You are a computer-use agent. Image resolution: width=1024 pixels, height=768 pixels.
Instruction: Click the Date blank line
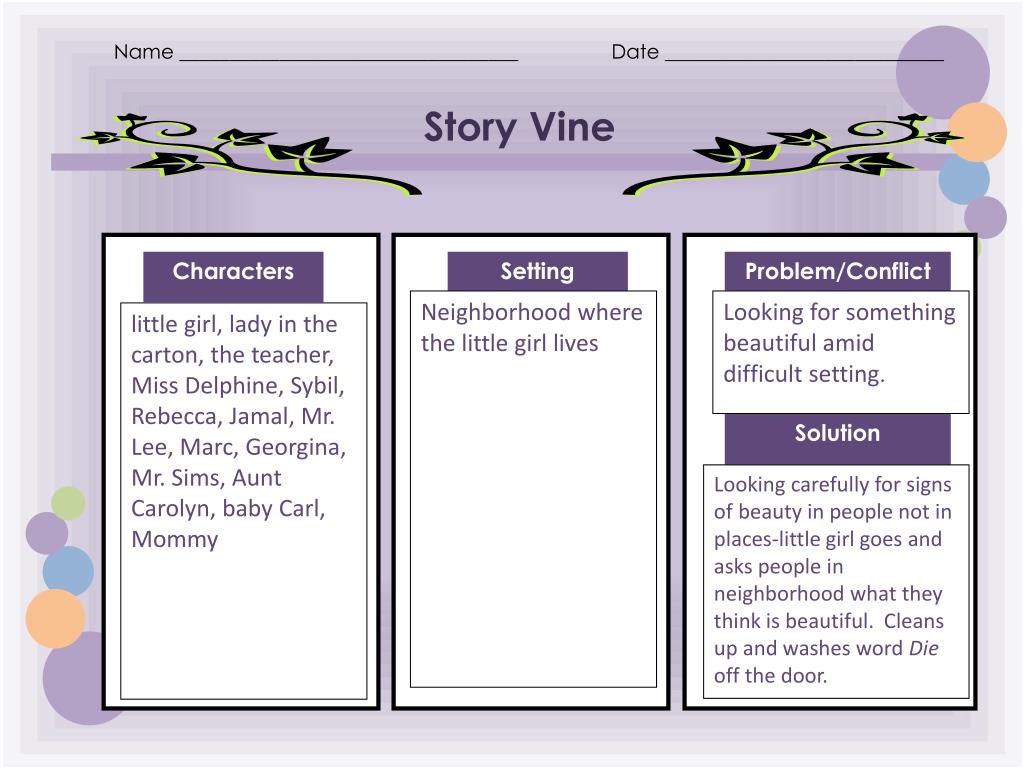805,59
